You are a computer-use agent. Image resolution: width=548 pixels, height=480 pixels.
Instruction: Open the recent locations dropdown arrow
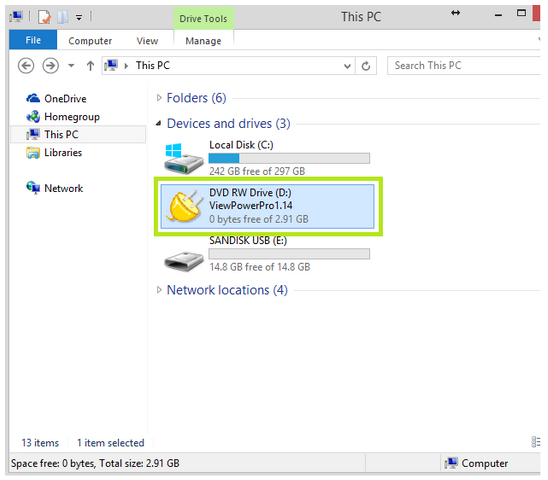coord(71,66)
